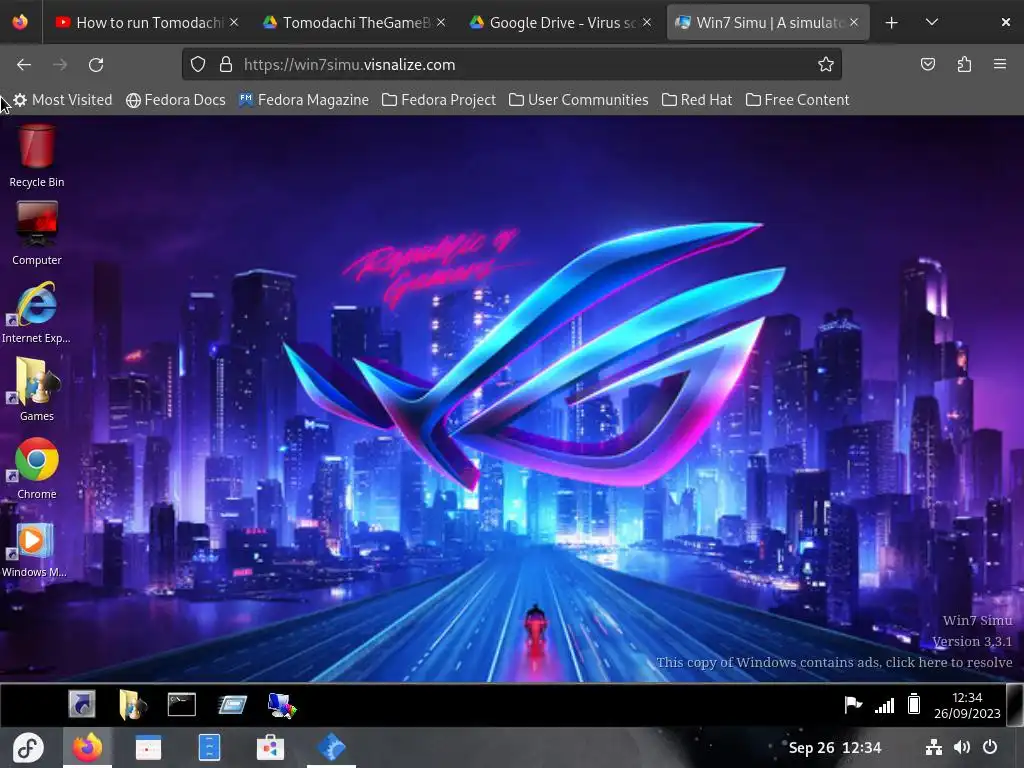Image resolution: width=1024 pixels, height=768 pixels.
Task: Open the Firefox extensions puzzle icon
Action: [964, 64]
